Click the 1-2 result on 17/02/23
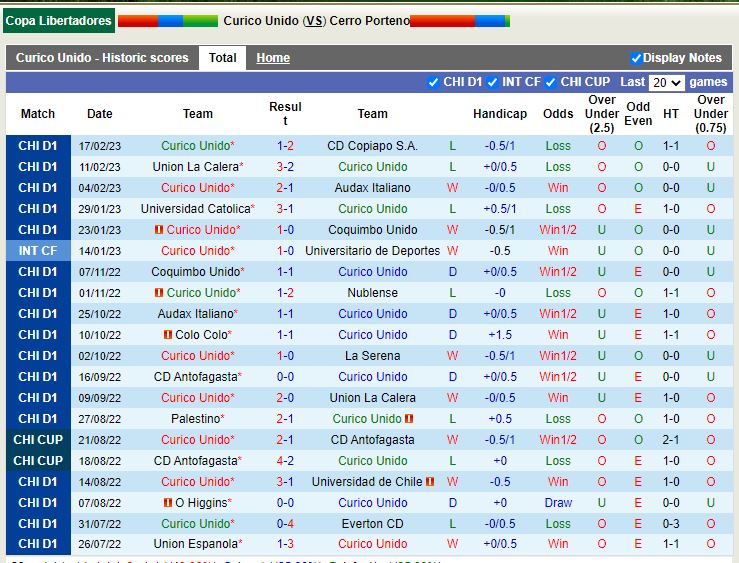This screenshot has height=563, width=739. [285, 146]
